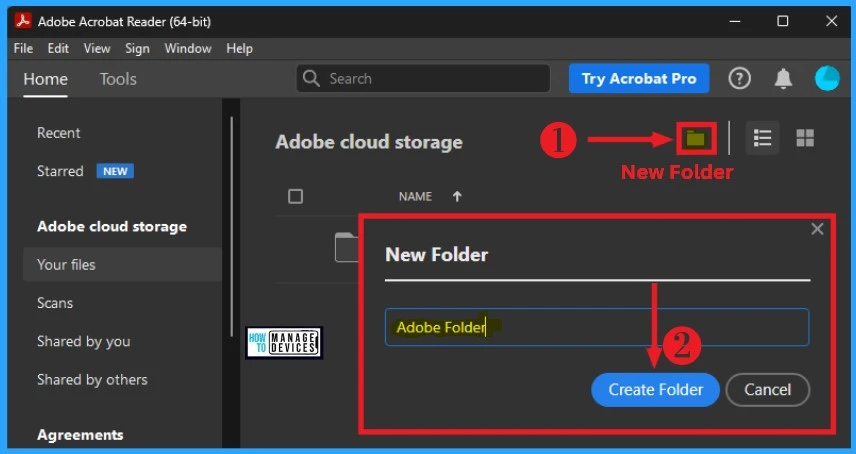The height and width of the screenshot is (454, 856).
Task: Click the New Folder icon in cloud storage
Action: click(x=696, y=138)
